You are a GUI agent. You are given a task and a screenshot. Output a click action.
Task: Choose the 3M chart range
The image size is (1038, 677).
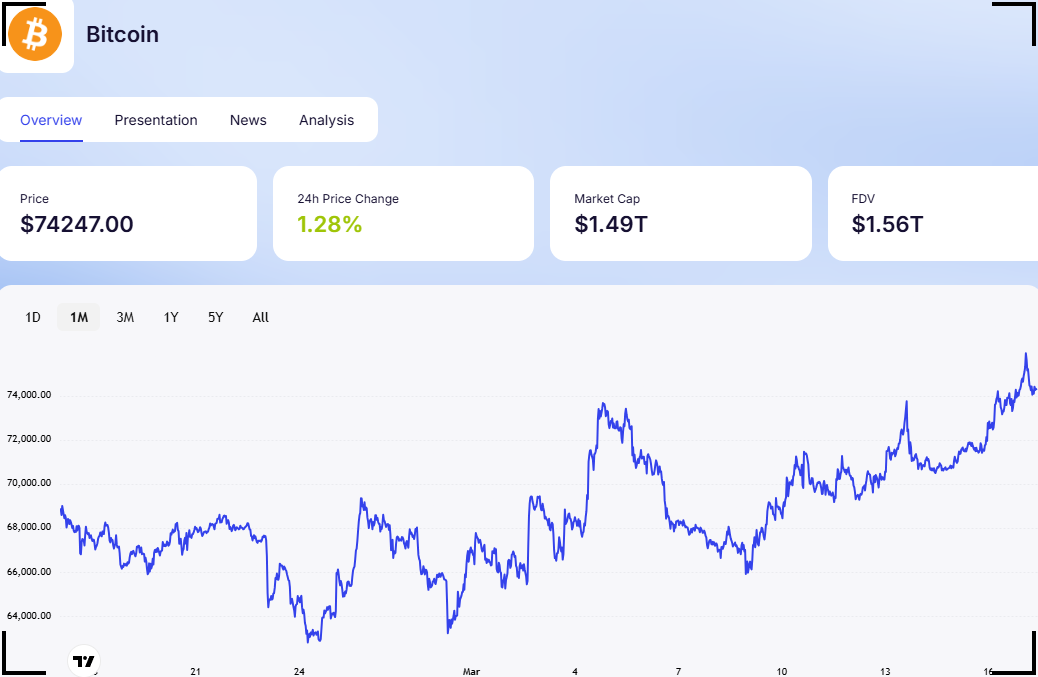point(125,317)
